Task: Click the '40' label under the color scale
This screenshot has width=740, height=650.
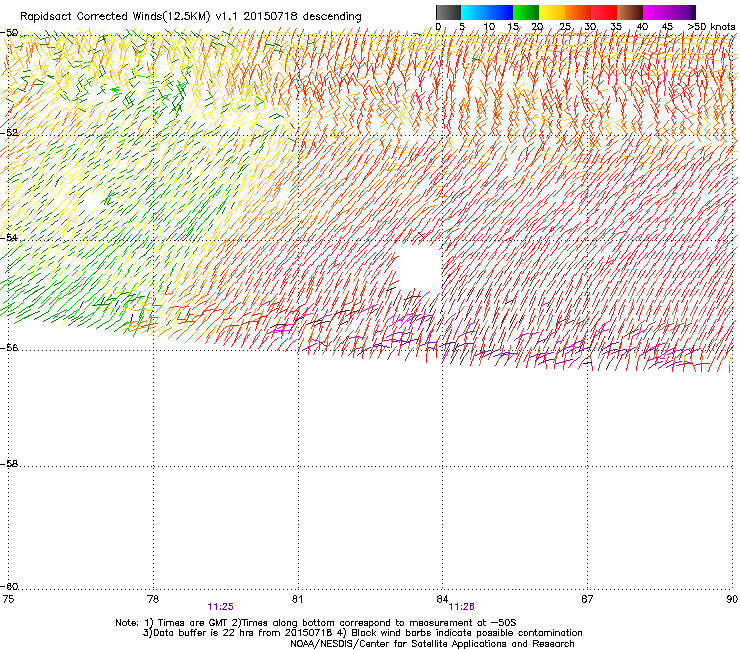Action: click(642, 27)
